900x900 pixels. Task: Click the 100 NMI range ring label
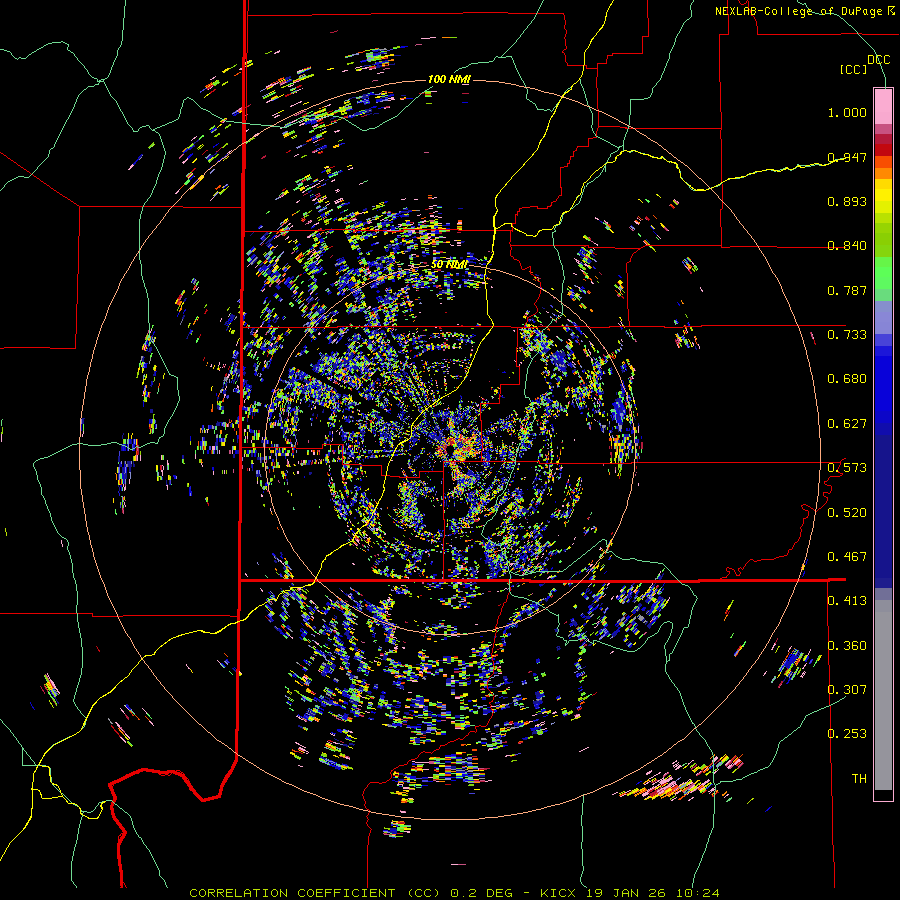pos(449,79)
